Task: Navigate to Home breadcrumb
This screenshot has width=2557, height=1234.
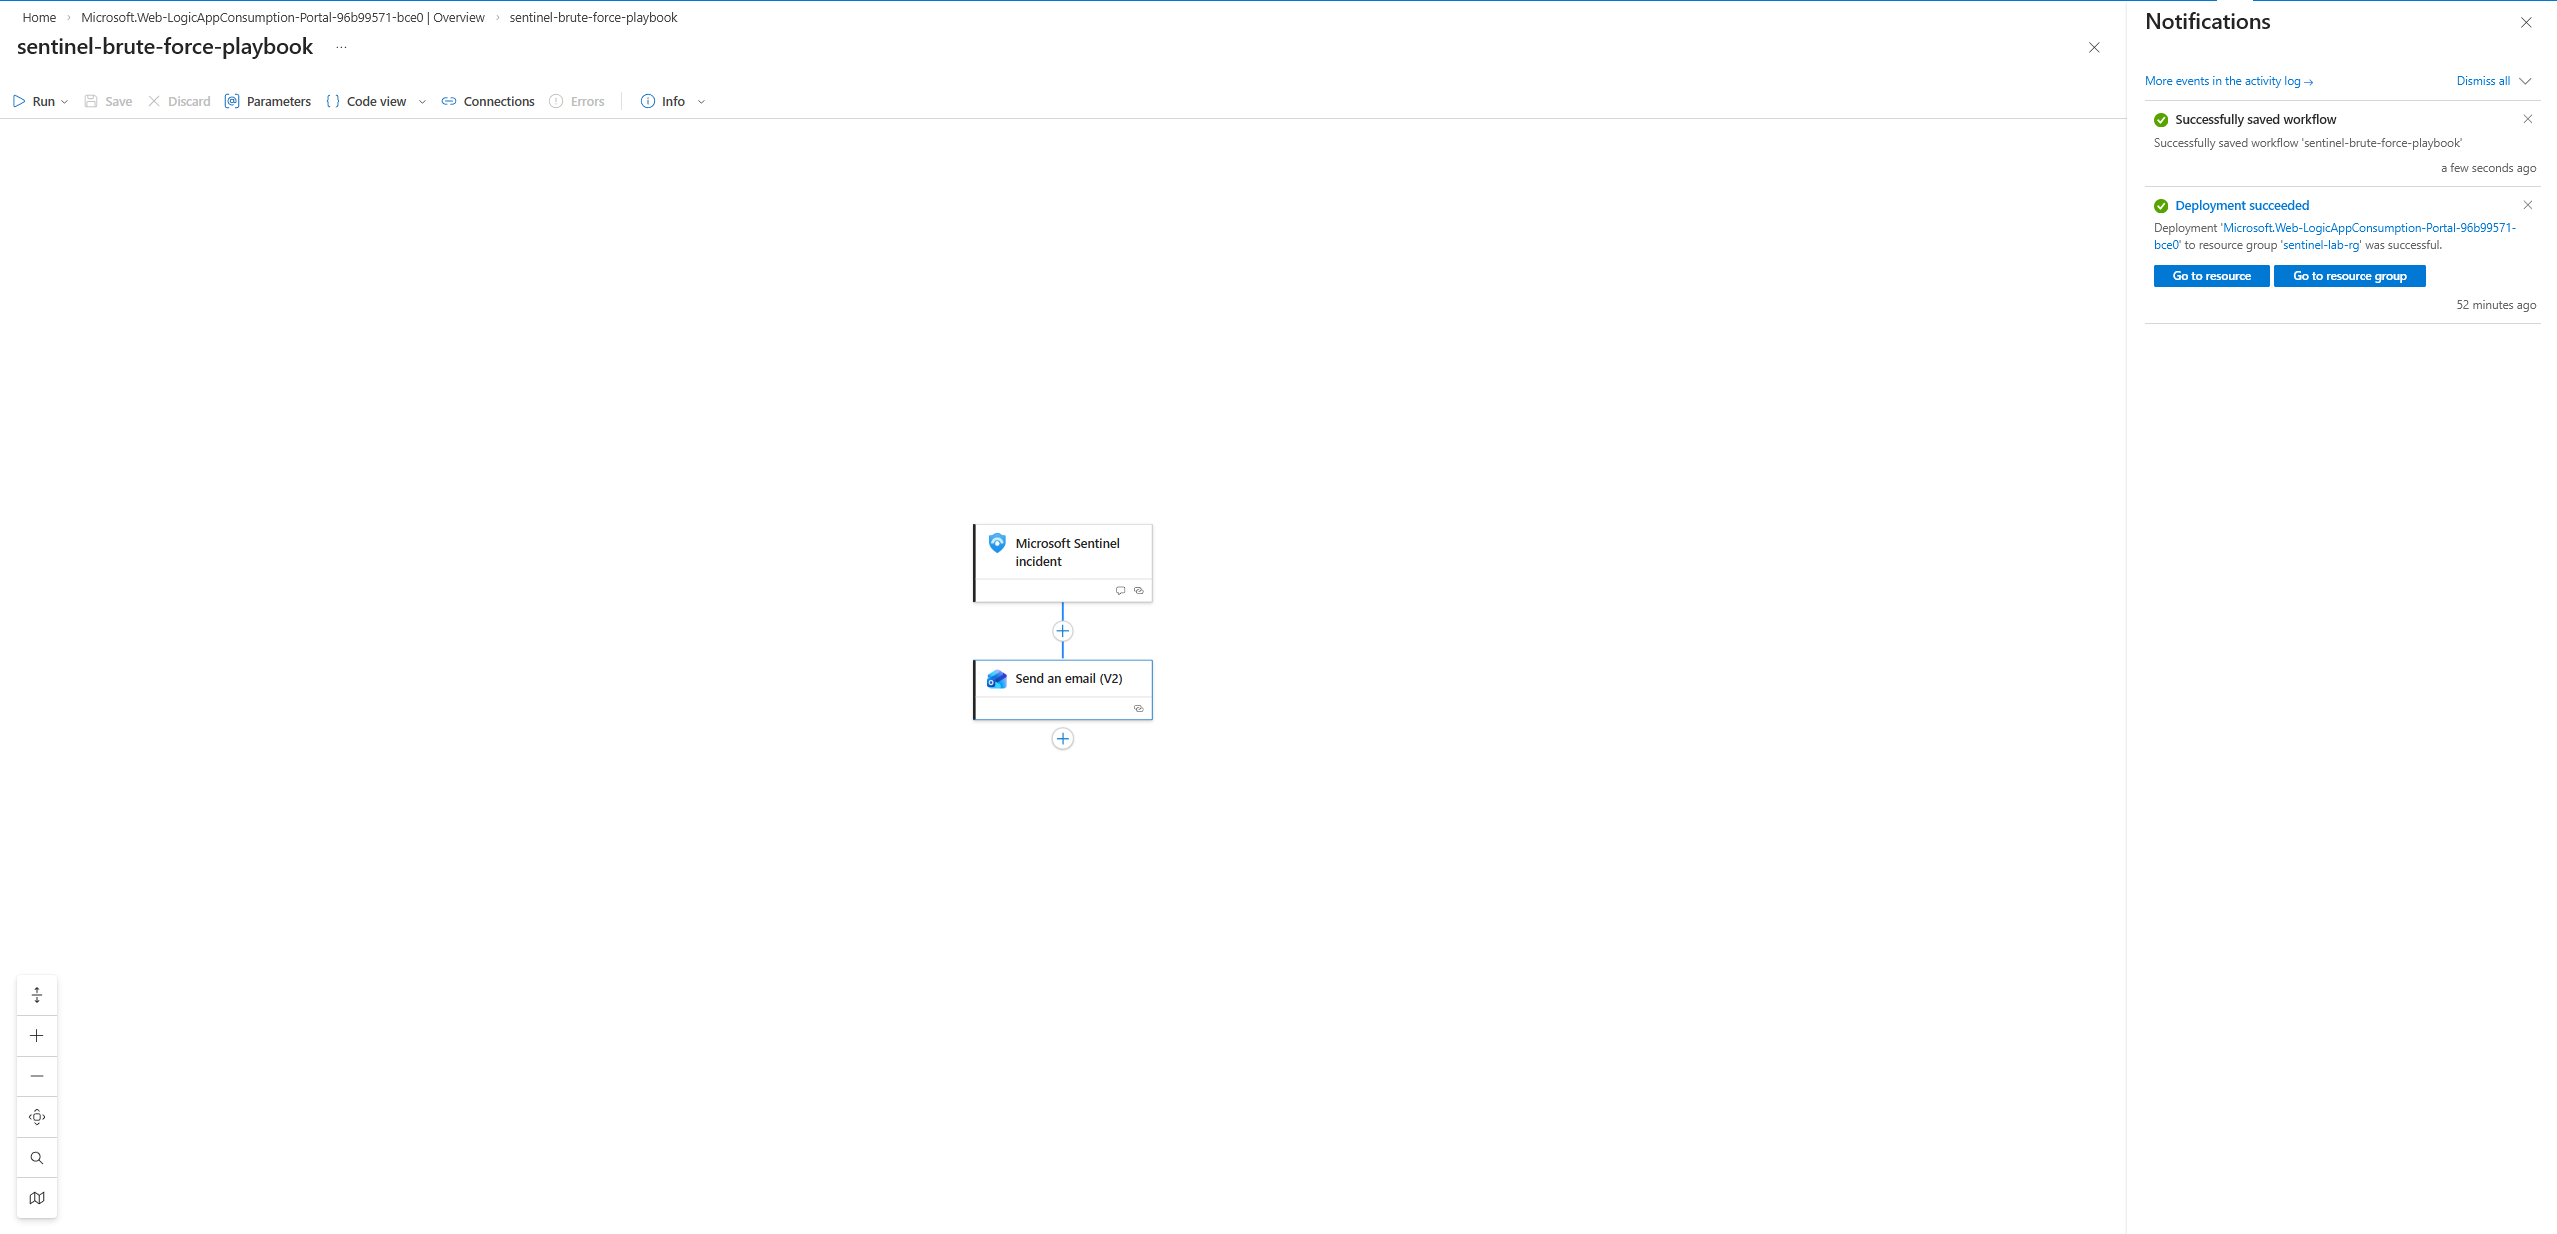Action: 39,17
